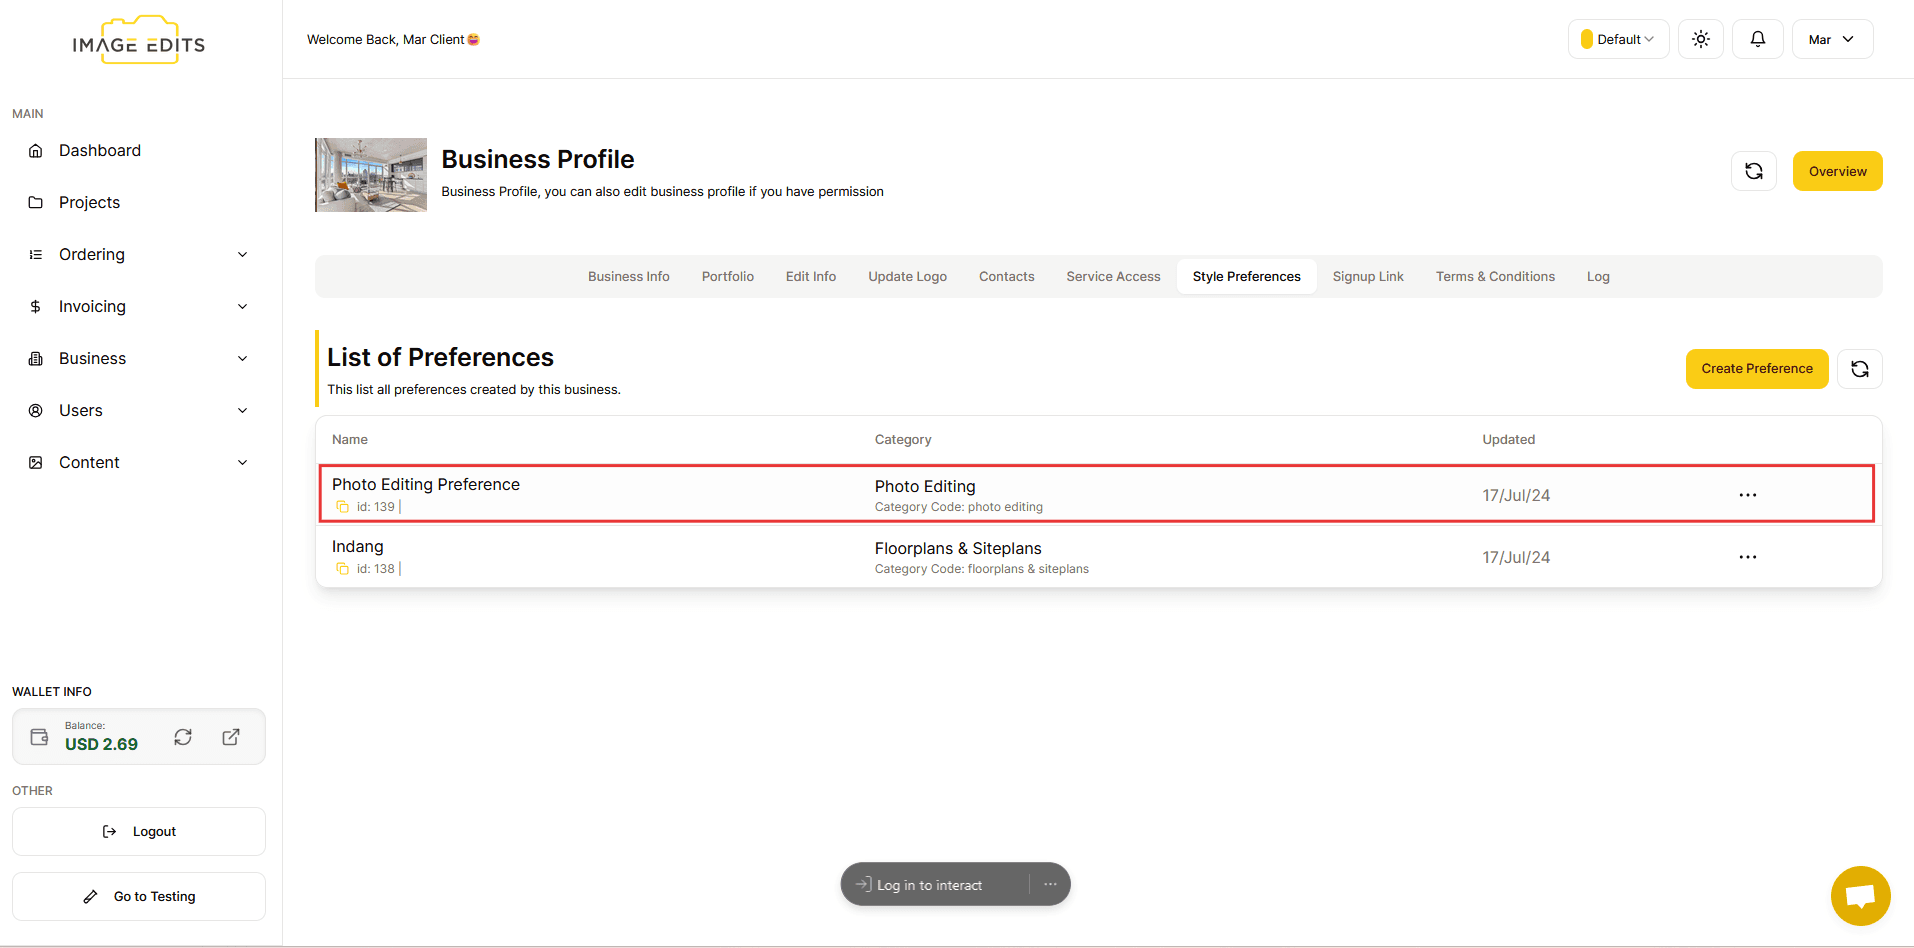Switch to the Terms & Conditions tab
The image size is (1914, 948).
(x=1494, y=277)
